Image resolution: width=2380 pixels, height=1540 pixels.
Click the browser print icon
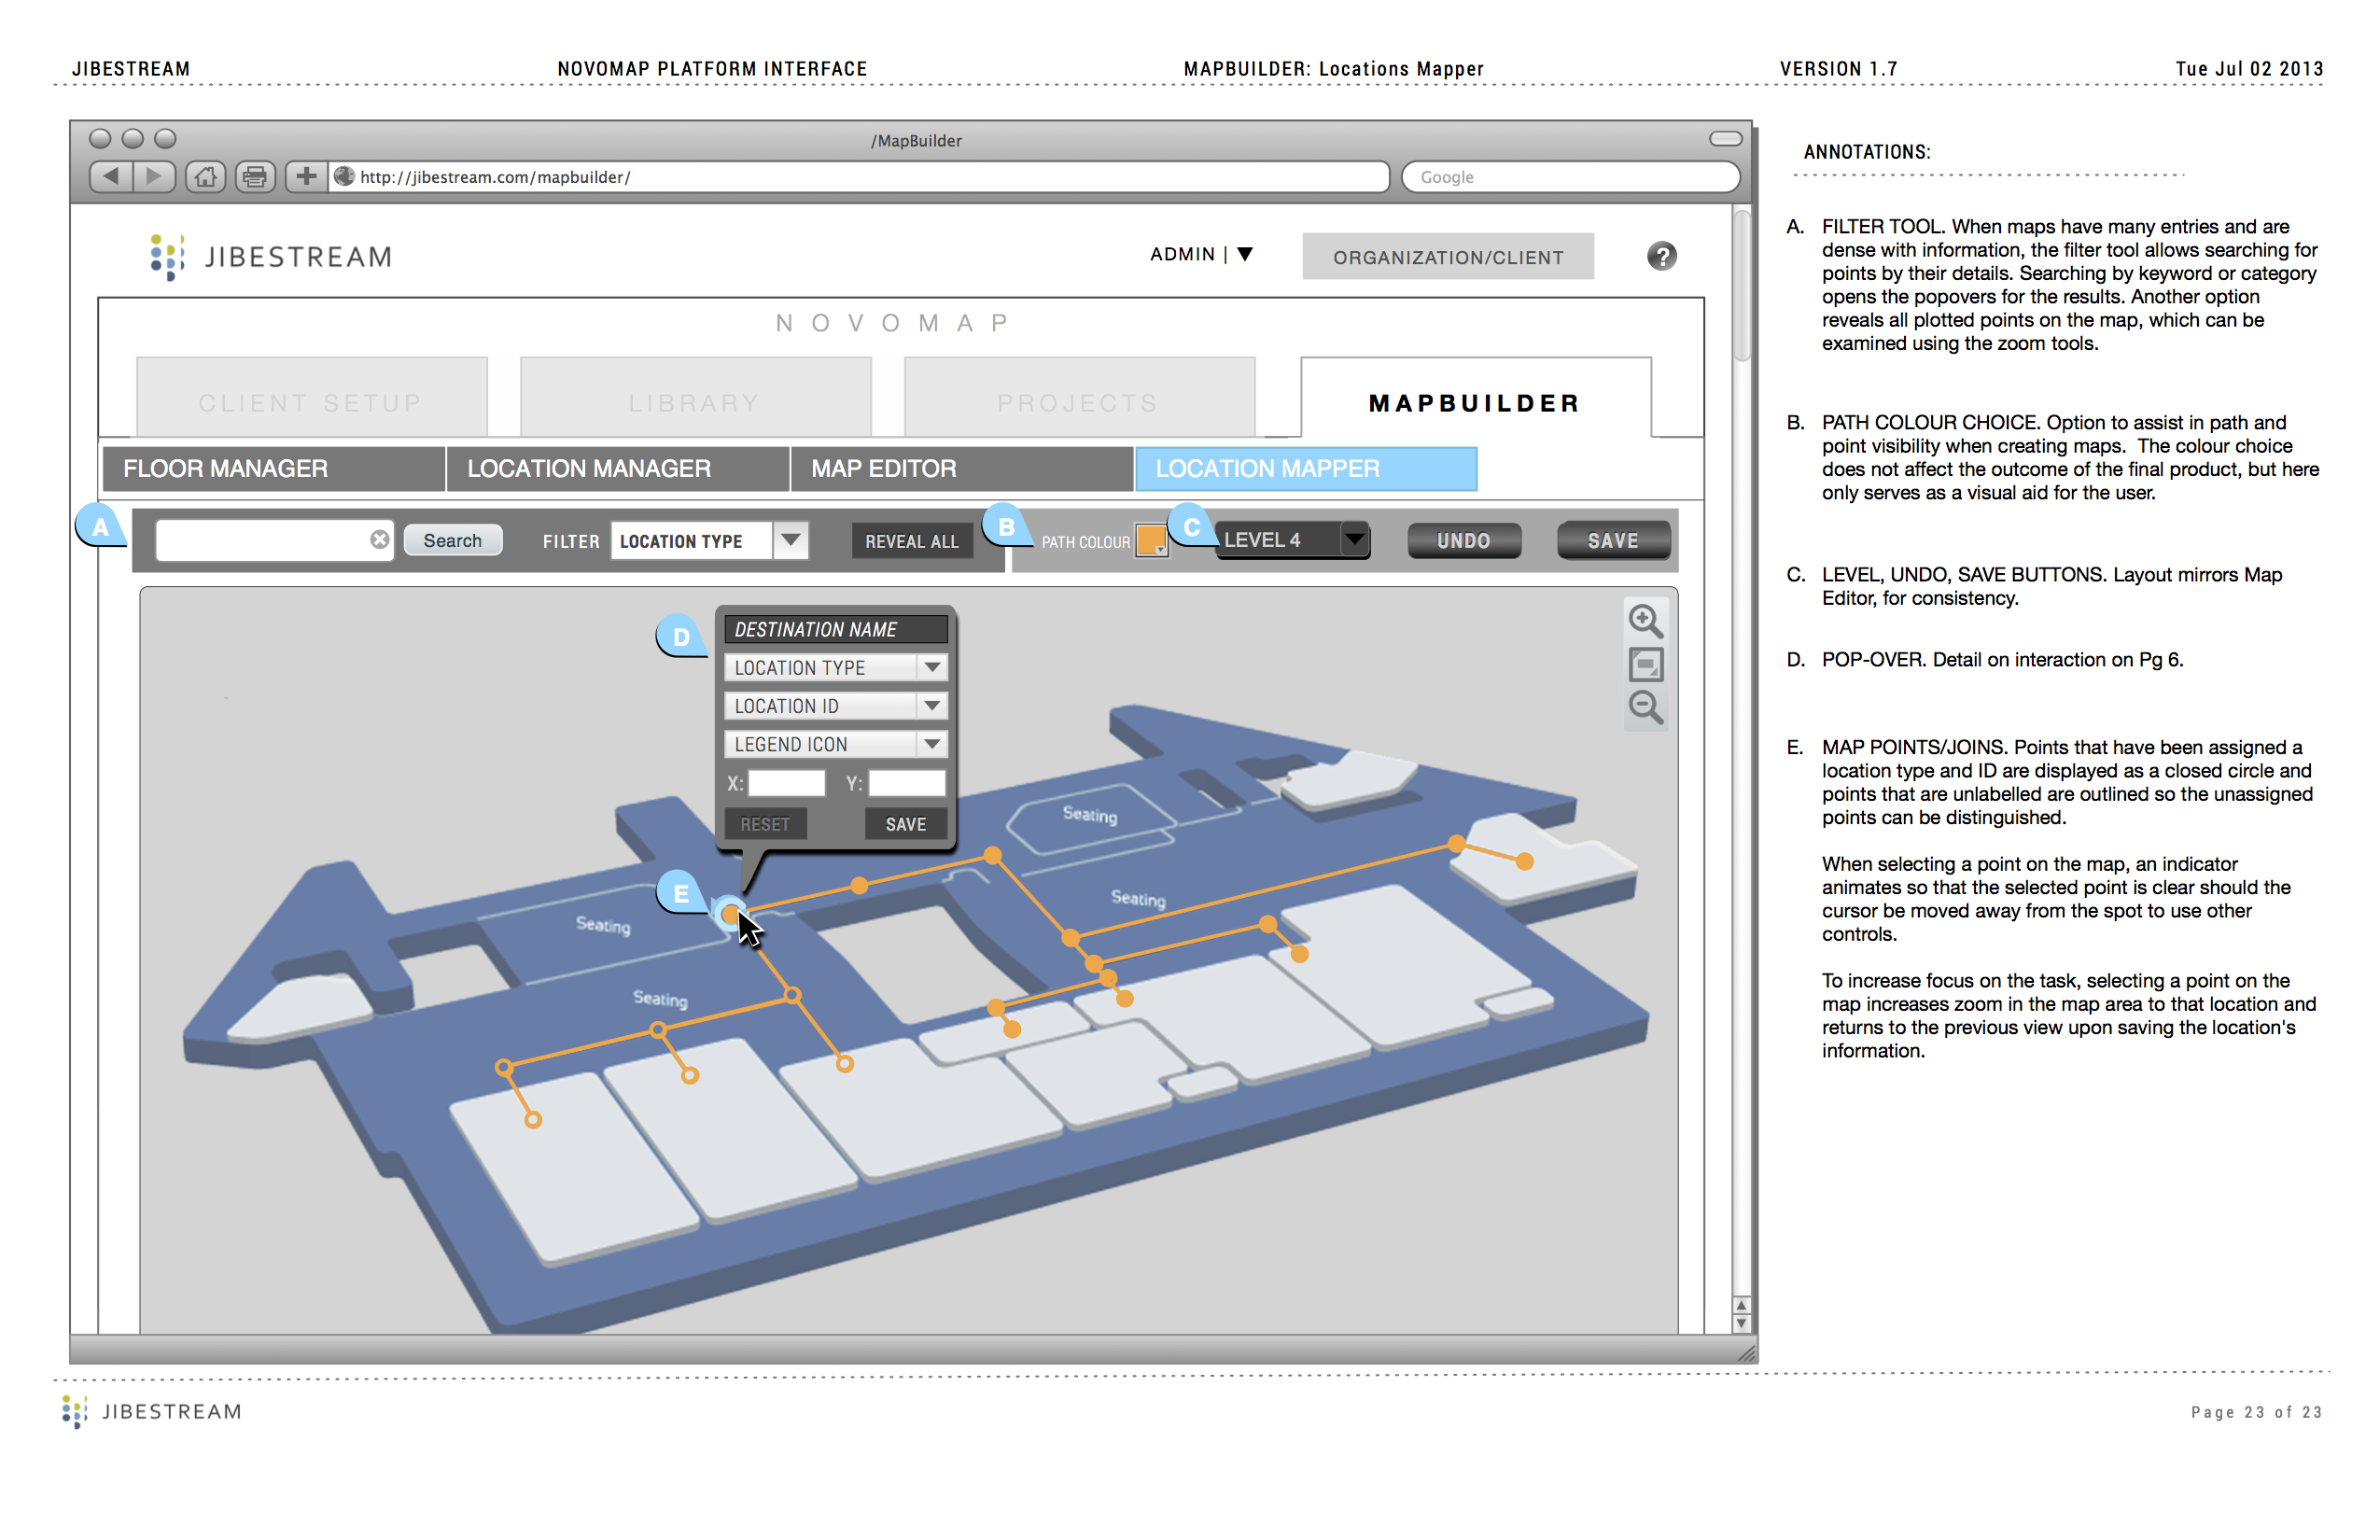pos(255,177)
